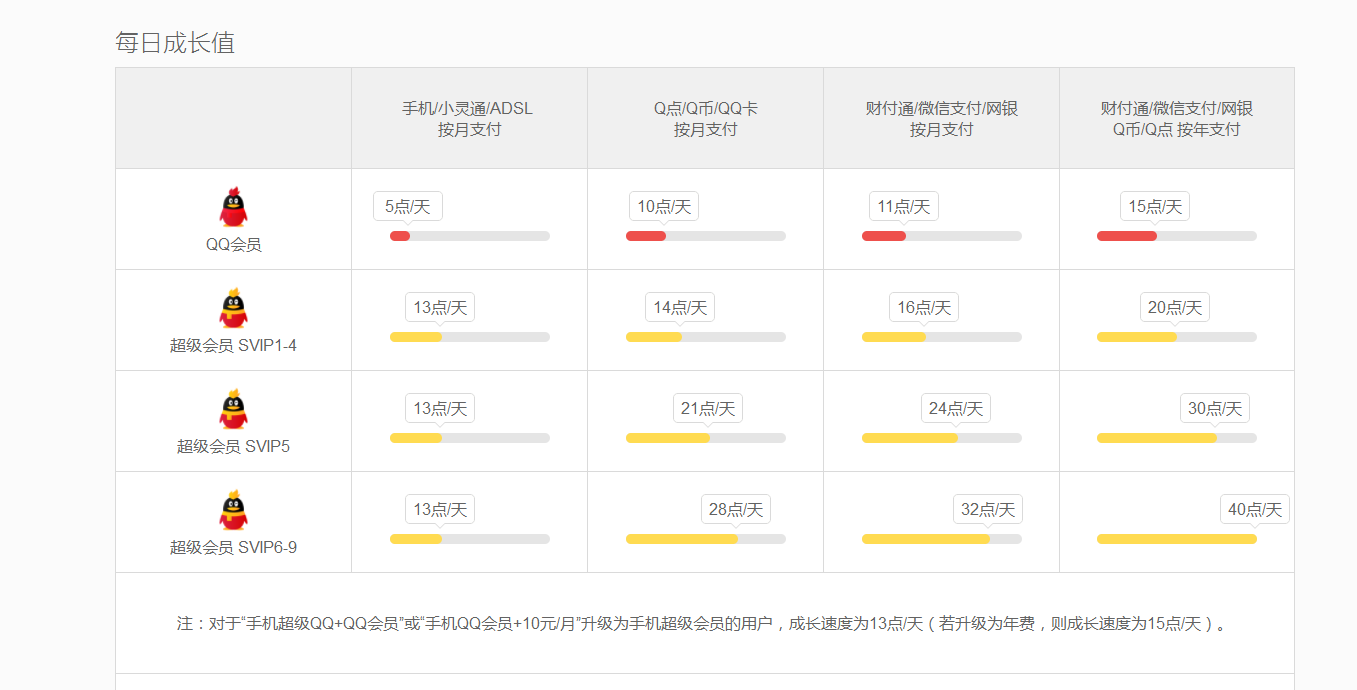1357x690 pixels.
Task: Click the 28点/天 value bubble
Action: click(736, 510)
